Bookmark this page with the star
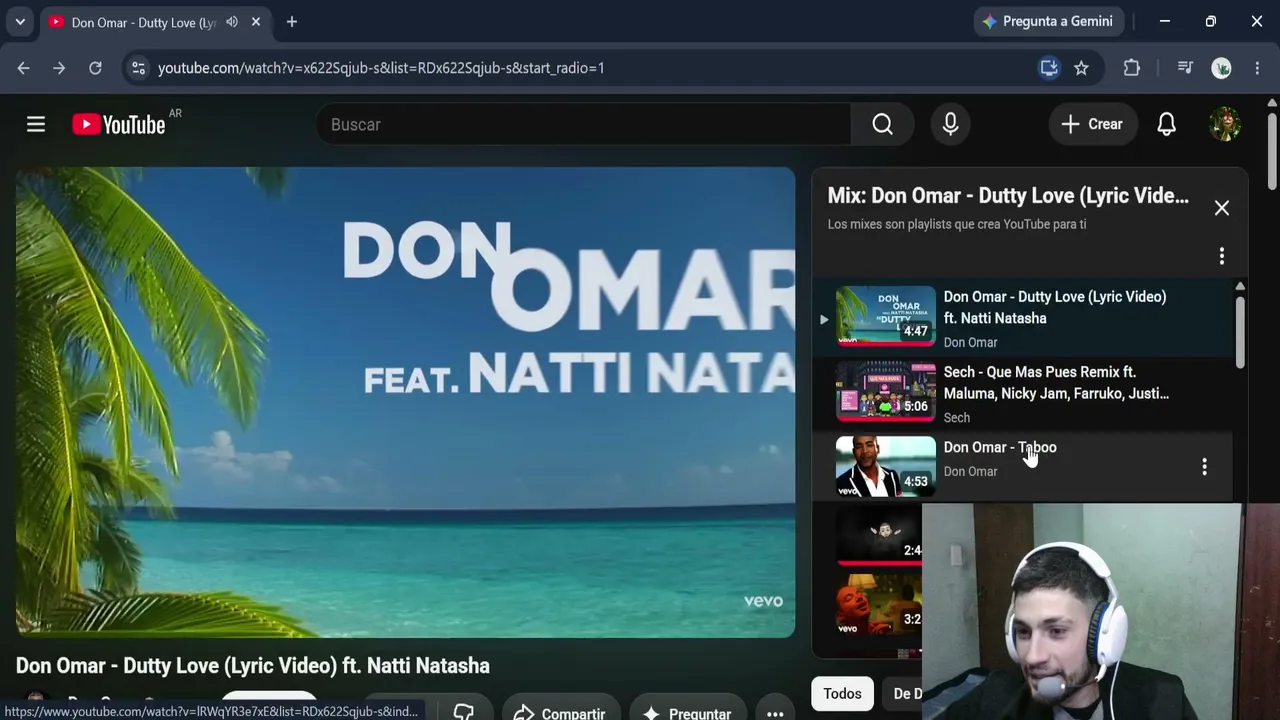The width and height of the screenshot is (1280, 720). pyautogui.click(x=1081, y=68)
